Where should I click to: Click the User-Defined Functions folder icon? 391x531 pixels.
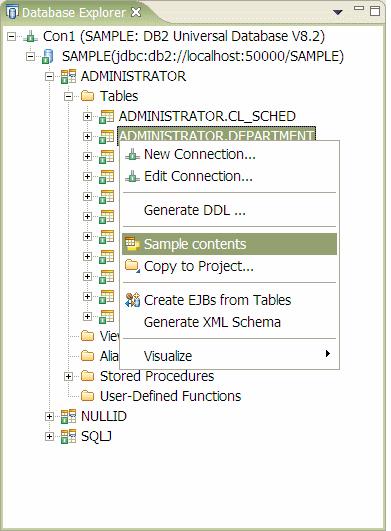click(87, 396)
